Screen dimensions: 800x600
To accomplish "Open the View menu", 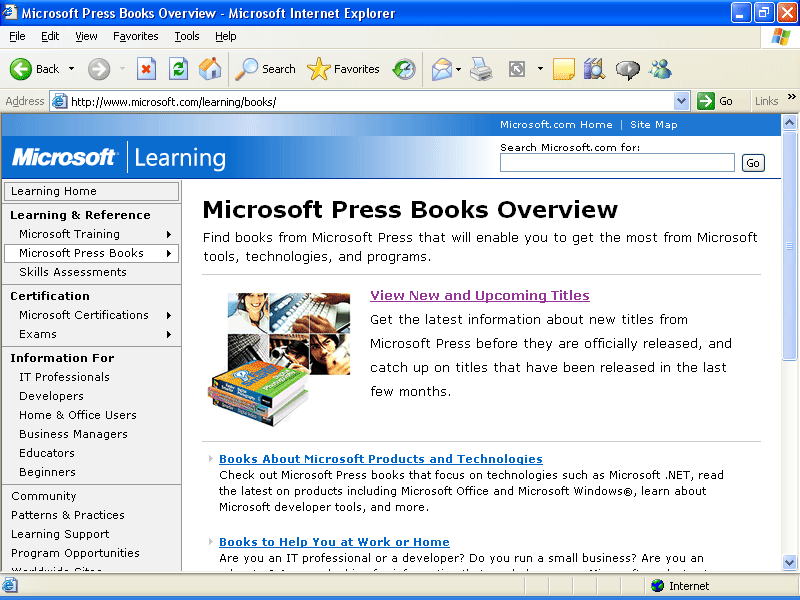I will coord(86,36).
